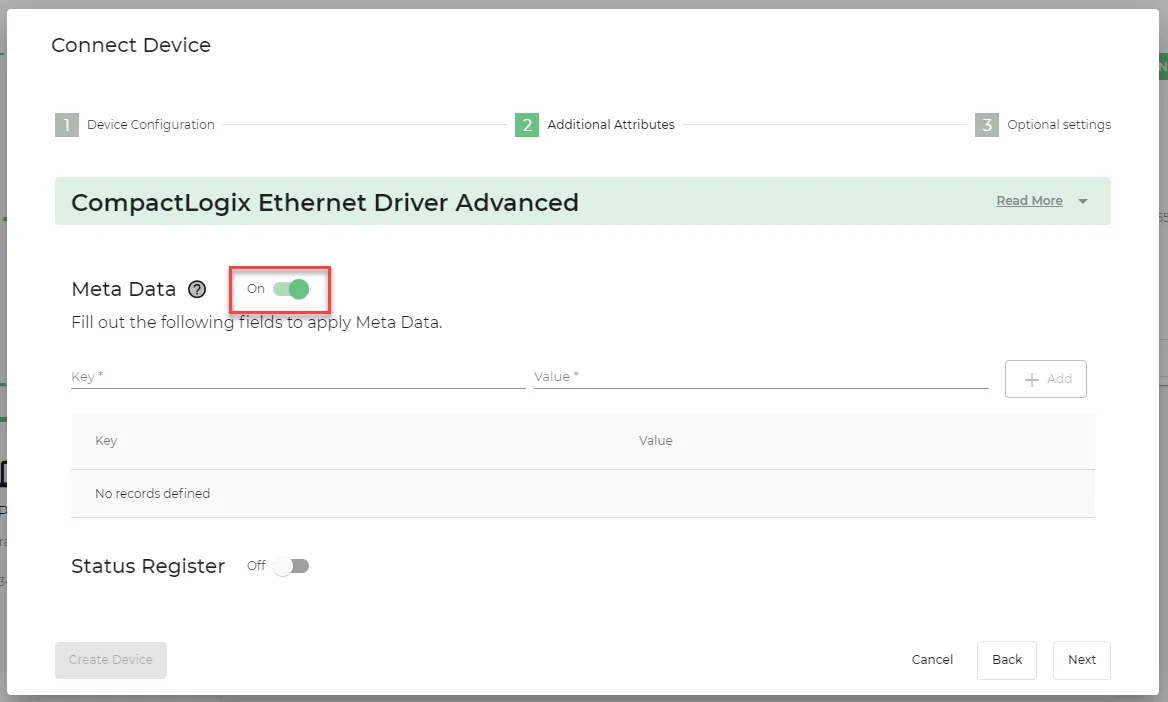The height and width of the screenshot is (702, 1168).
Task: Expand the Read More dropdown arrow
Action: (x=1083, y=201)
